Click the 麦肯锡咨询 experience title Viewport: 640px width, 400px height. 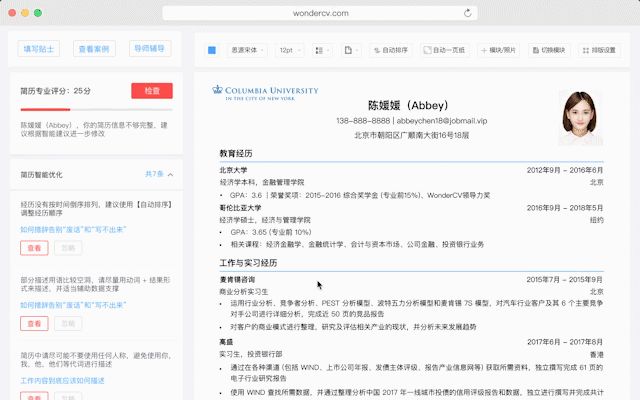point(237,280)
